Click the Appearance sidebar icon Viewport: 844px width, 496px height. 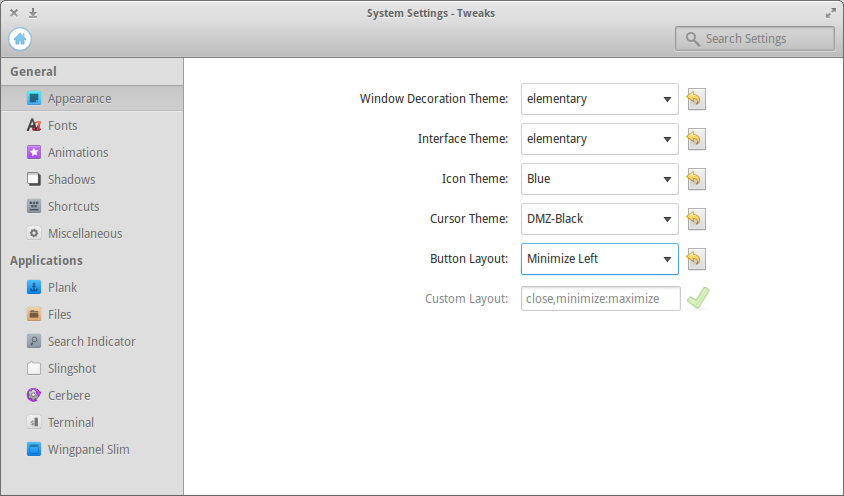34,98
